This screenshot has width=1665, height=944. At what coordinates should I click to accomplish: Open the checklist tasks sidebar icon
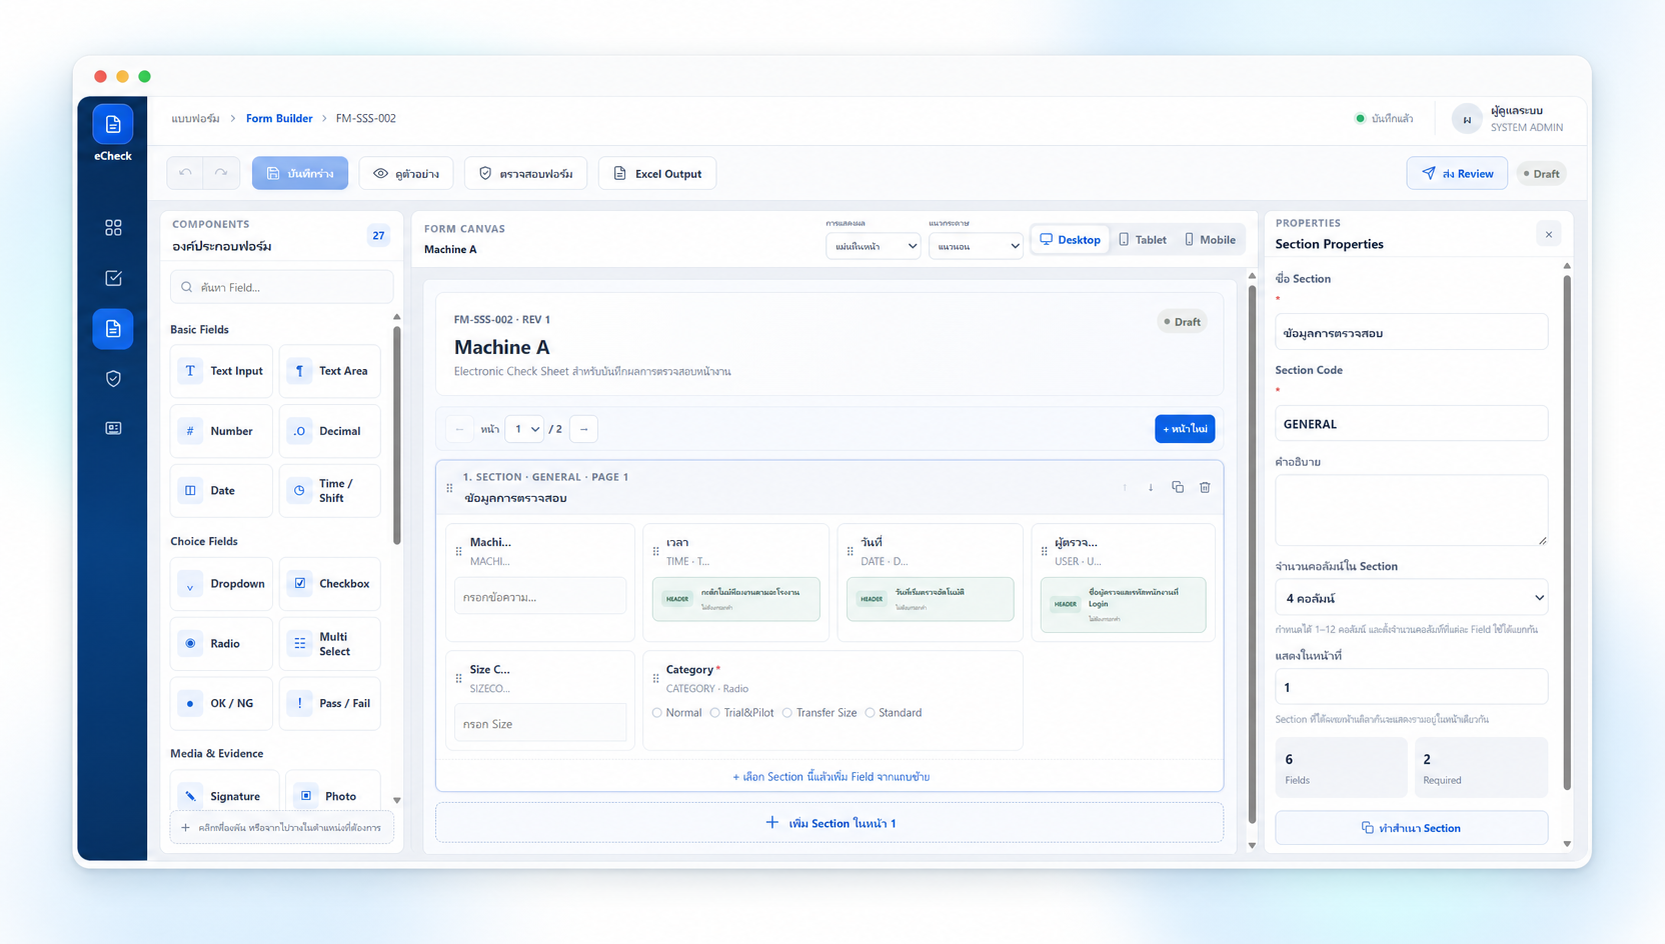[x=113, y=278]
